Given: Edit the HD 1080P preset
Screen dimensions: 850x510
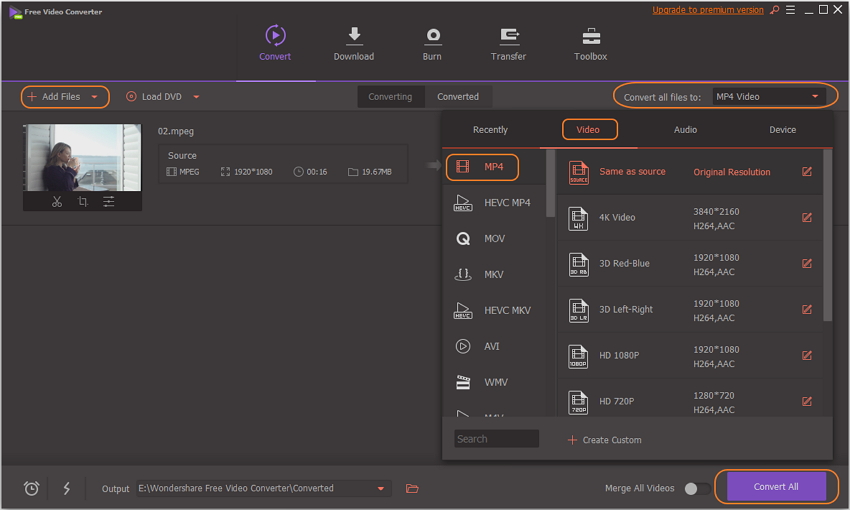Looking at the screenshot, I should [x=807, y=356].
